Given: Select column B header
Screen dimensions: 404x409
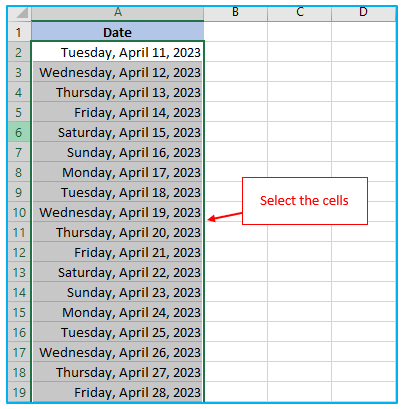Looking at the screenshot, I should 236,14.
